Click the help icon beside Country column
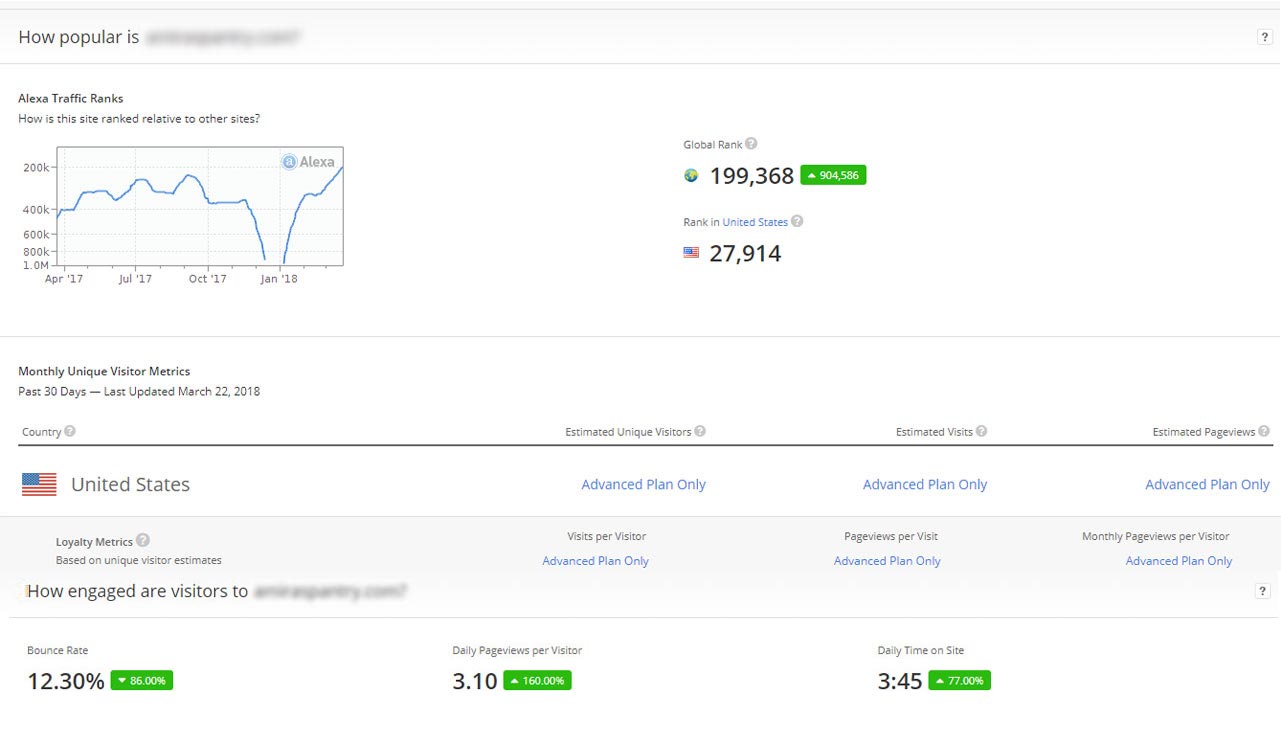 pos(70,431)
